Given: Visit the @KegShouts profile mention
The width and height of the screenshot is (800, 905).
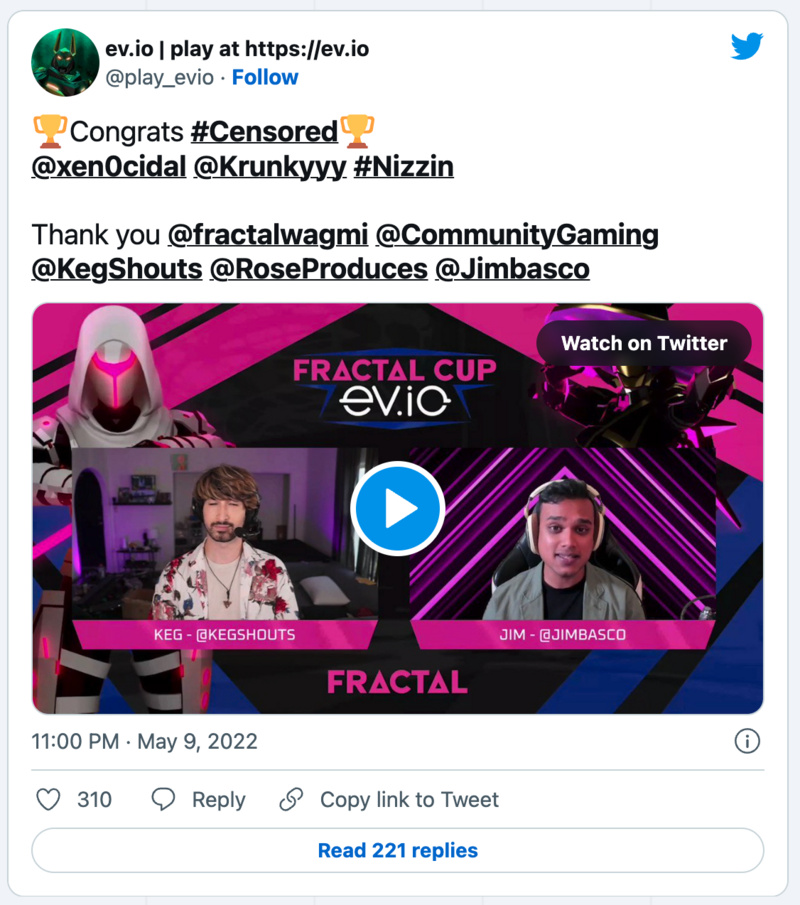Looking at the screenshot, I should [x=117, y=269].
